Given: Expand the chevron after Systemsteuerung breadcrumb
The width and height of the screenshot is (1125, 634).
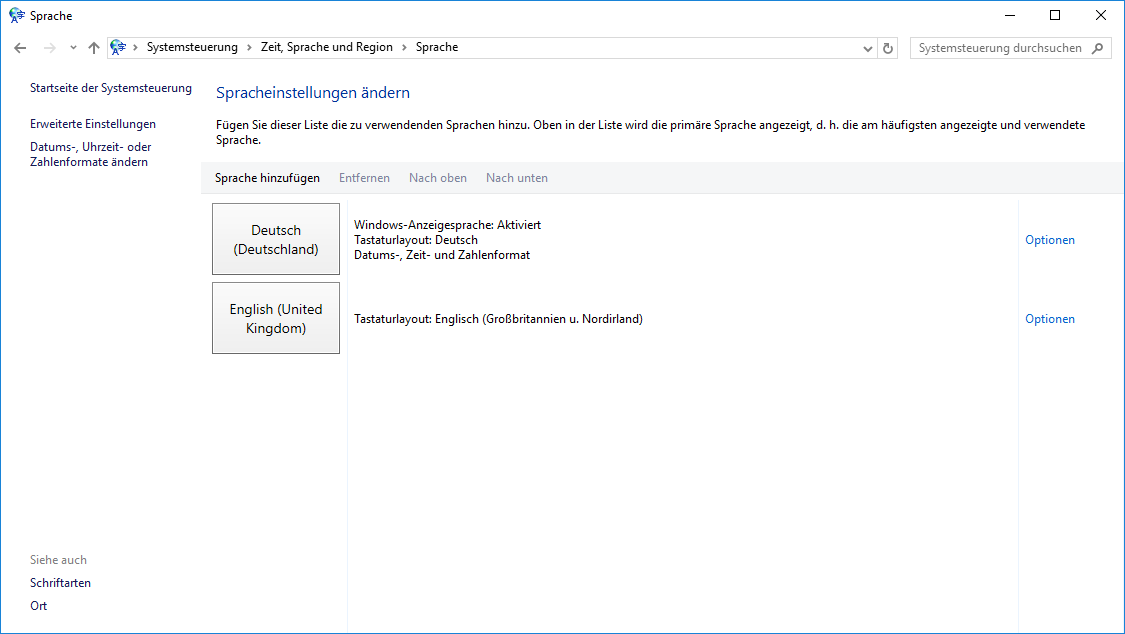Looking at the screenshot, I should [249, 47].
